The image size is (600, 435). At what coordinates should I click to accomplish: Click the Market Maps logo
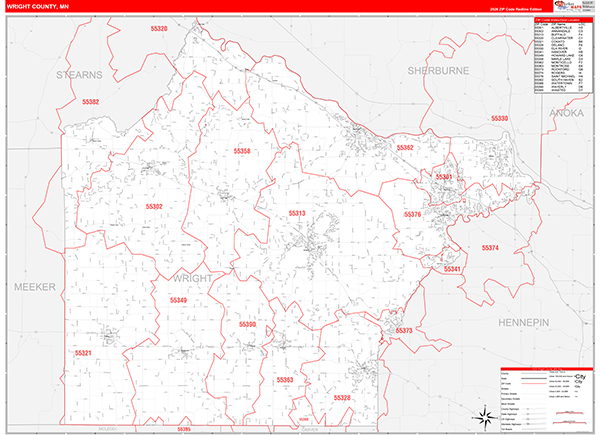[x=568, y=6]
